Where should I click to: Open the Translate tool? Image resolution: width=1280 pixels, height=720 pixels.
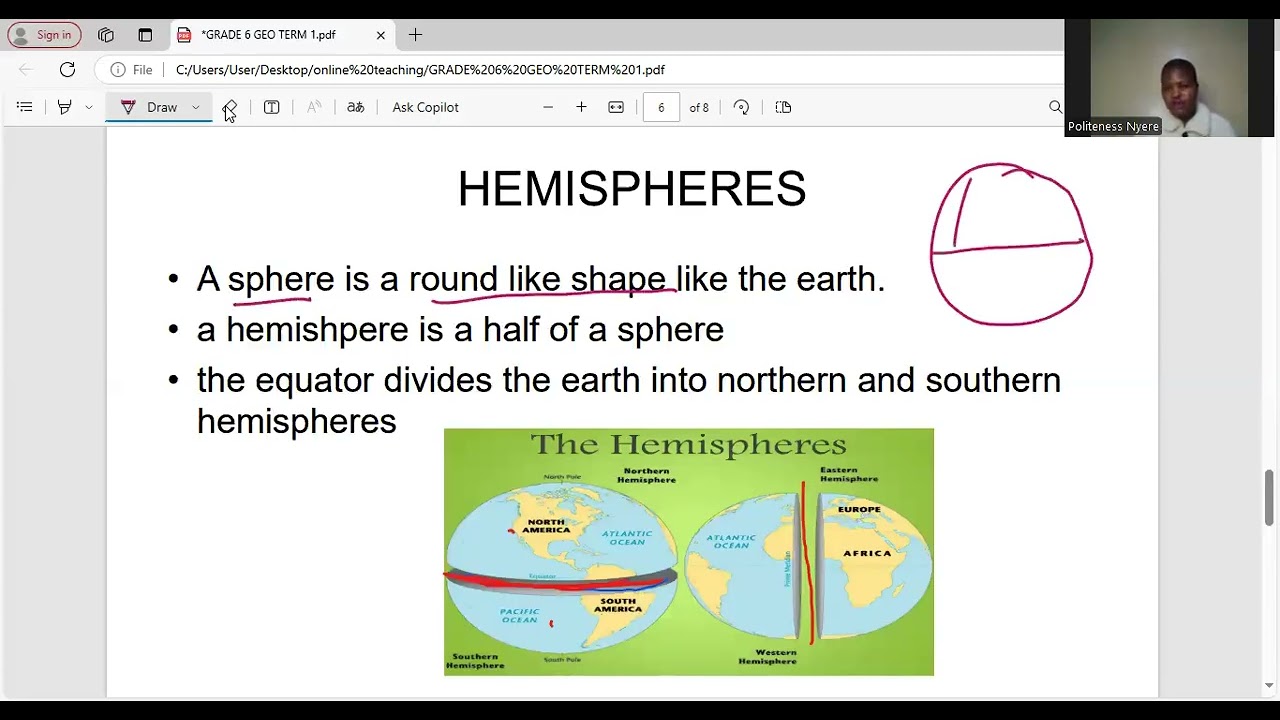point(356,107)
